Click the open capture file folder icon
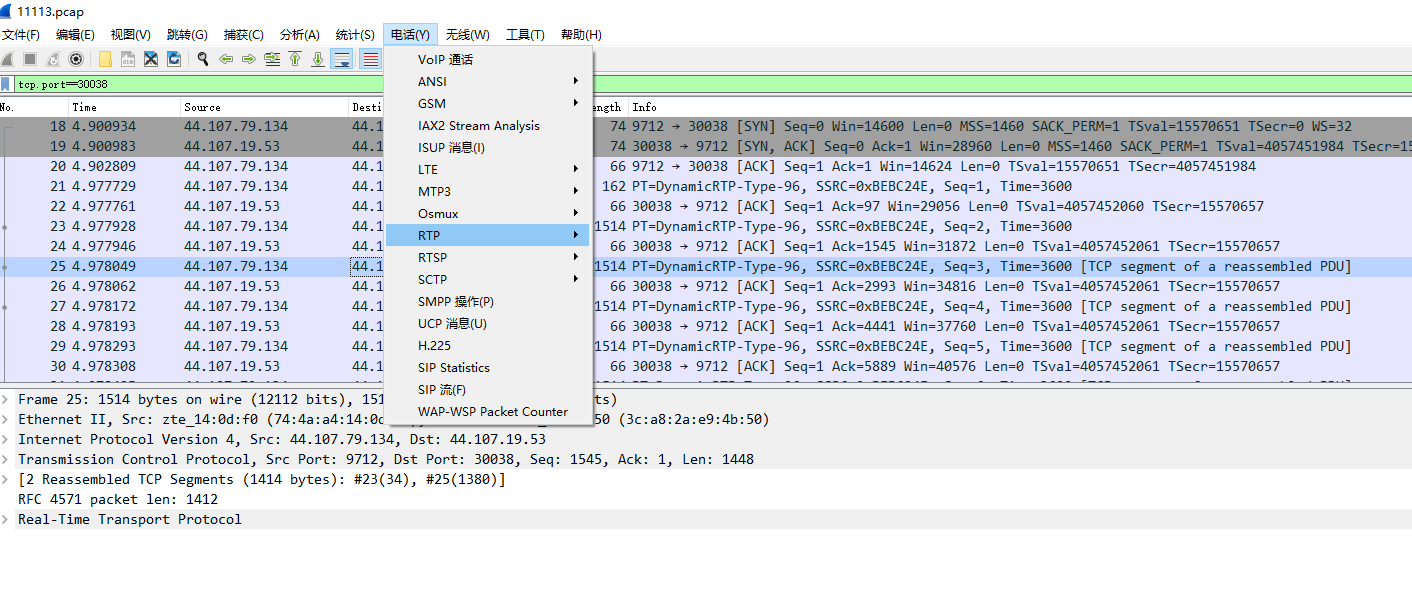The height and width of the screenshot is (601, 1412). click(105, 59)
